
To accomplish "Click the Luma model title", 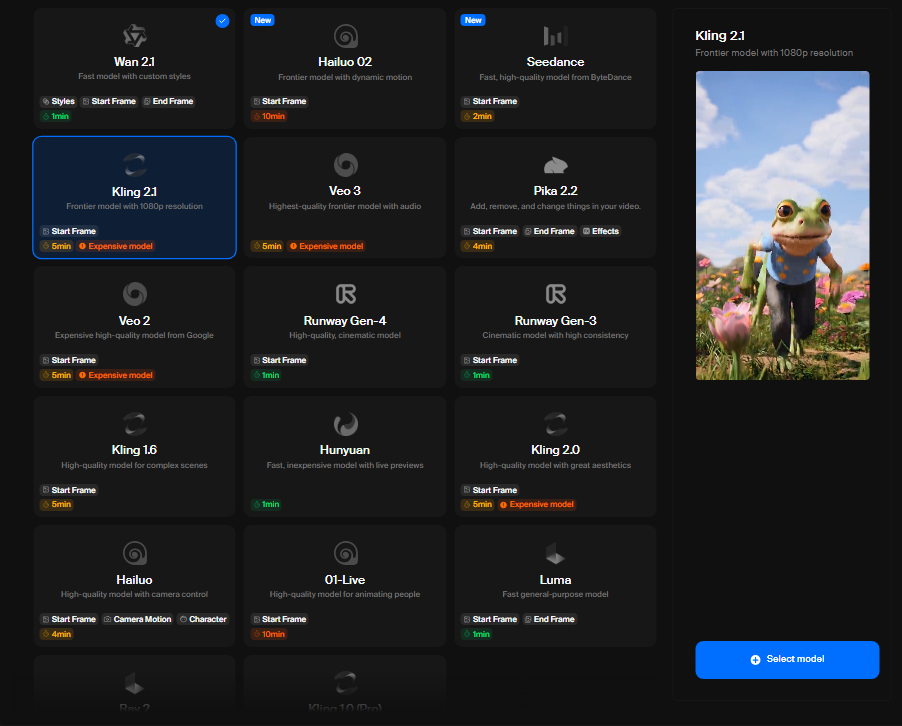I will point(556,580).
